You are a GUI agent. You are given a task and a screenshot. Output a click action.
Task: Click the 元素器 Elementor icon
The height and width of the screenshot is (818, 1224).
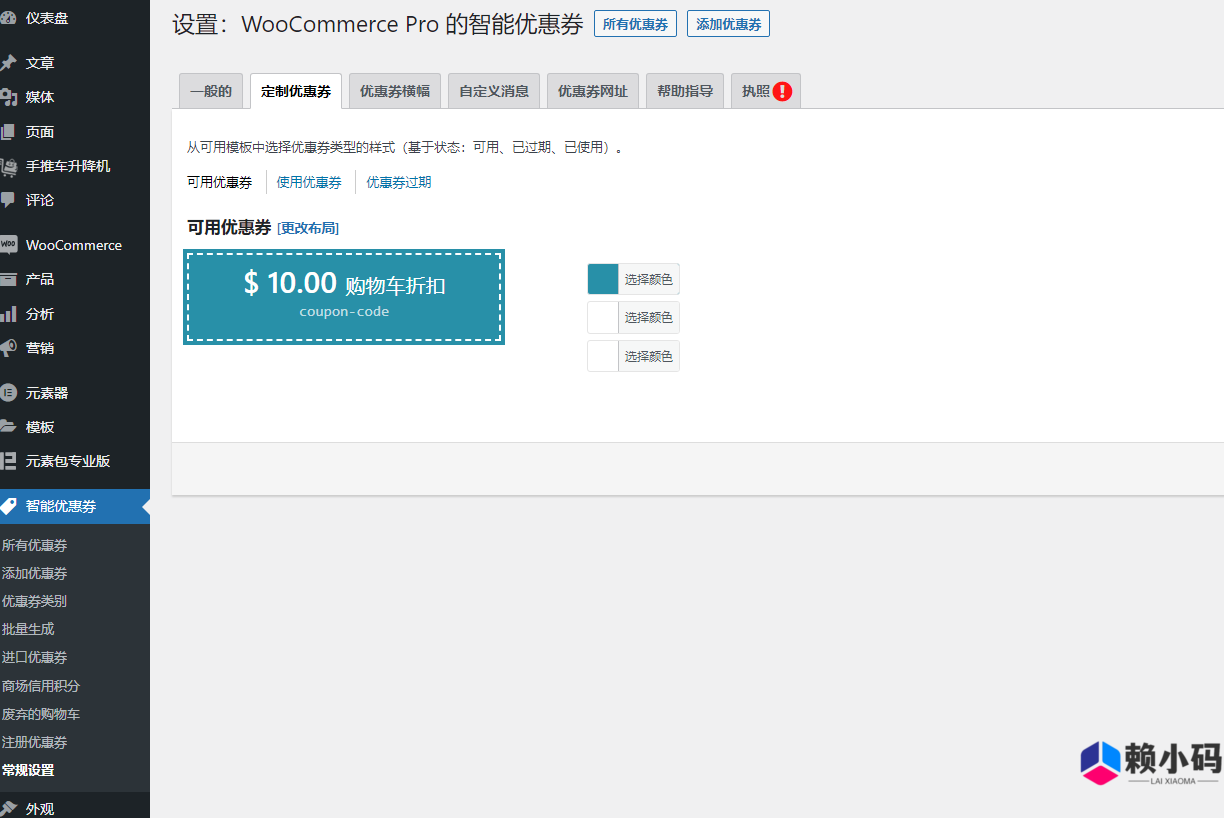[x=8, y=393]
